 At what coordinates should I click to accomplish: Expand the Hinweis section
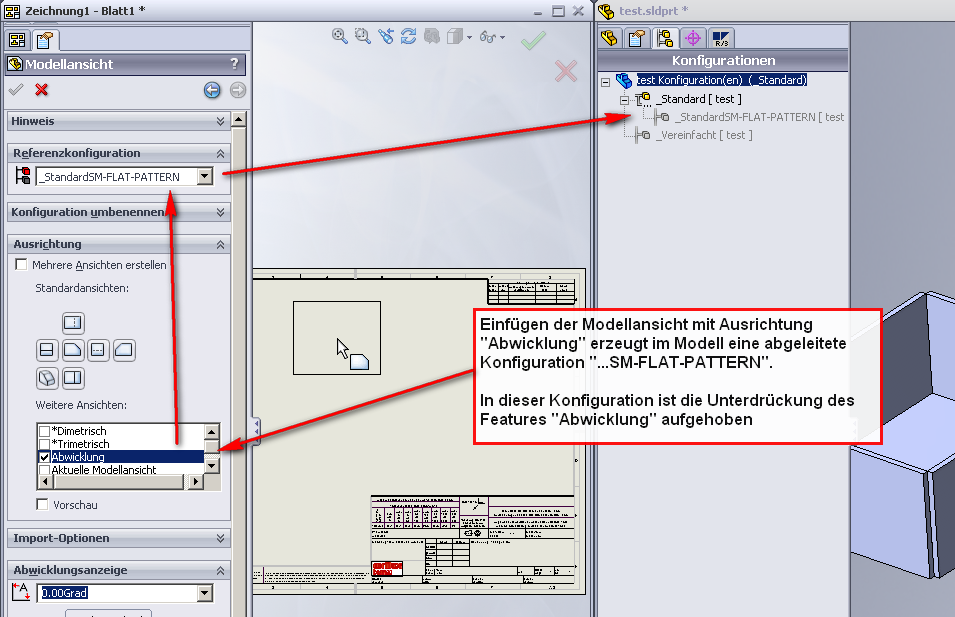[220, 121]
